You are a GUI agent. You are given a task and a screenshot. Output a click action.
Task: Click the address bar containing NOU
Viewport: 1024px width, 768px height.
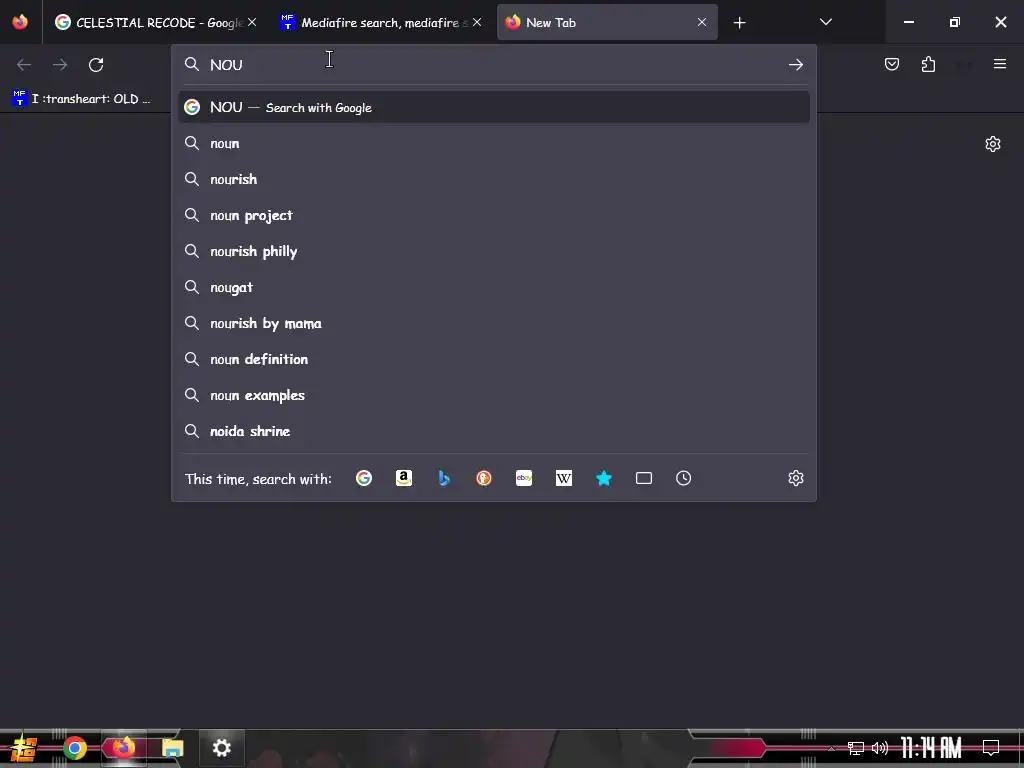click(x=496, y=65)
